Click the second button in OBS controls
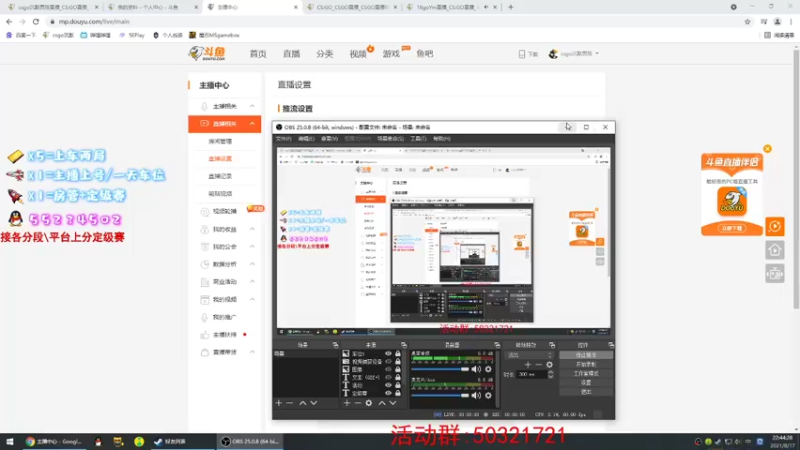Image resolution: width=800 pixels, height=450 pixels. [x=586, y=364]
